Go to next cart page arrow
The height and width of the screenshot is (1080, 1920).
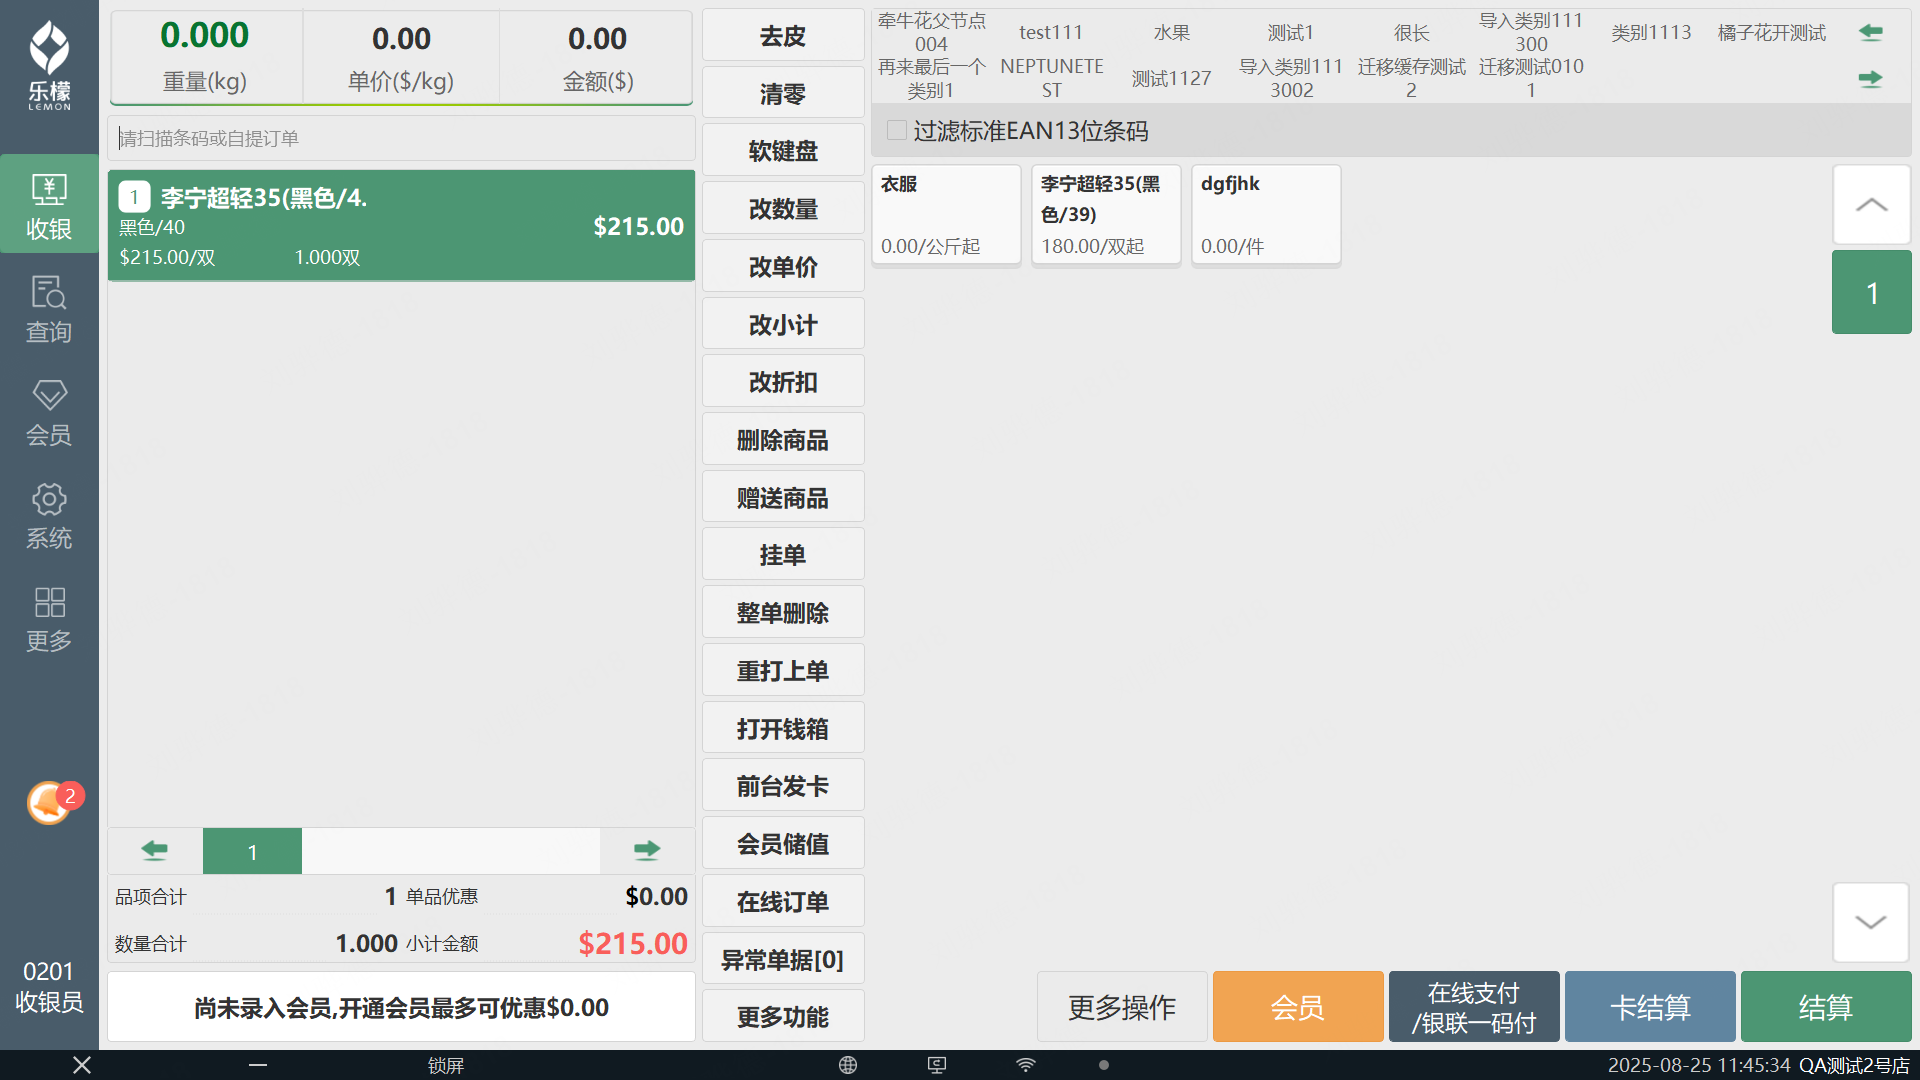click(647, 850)
